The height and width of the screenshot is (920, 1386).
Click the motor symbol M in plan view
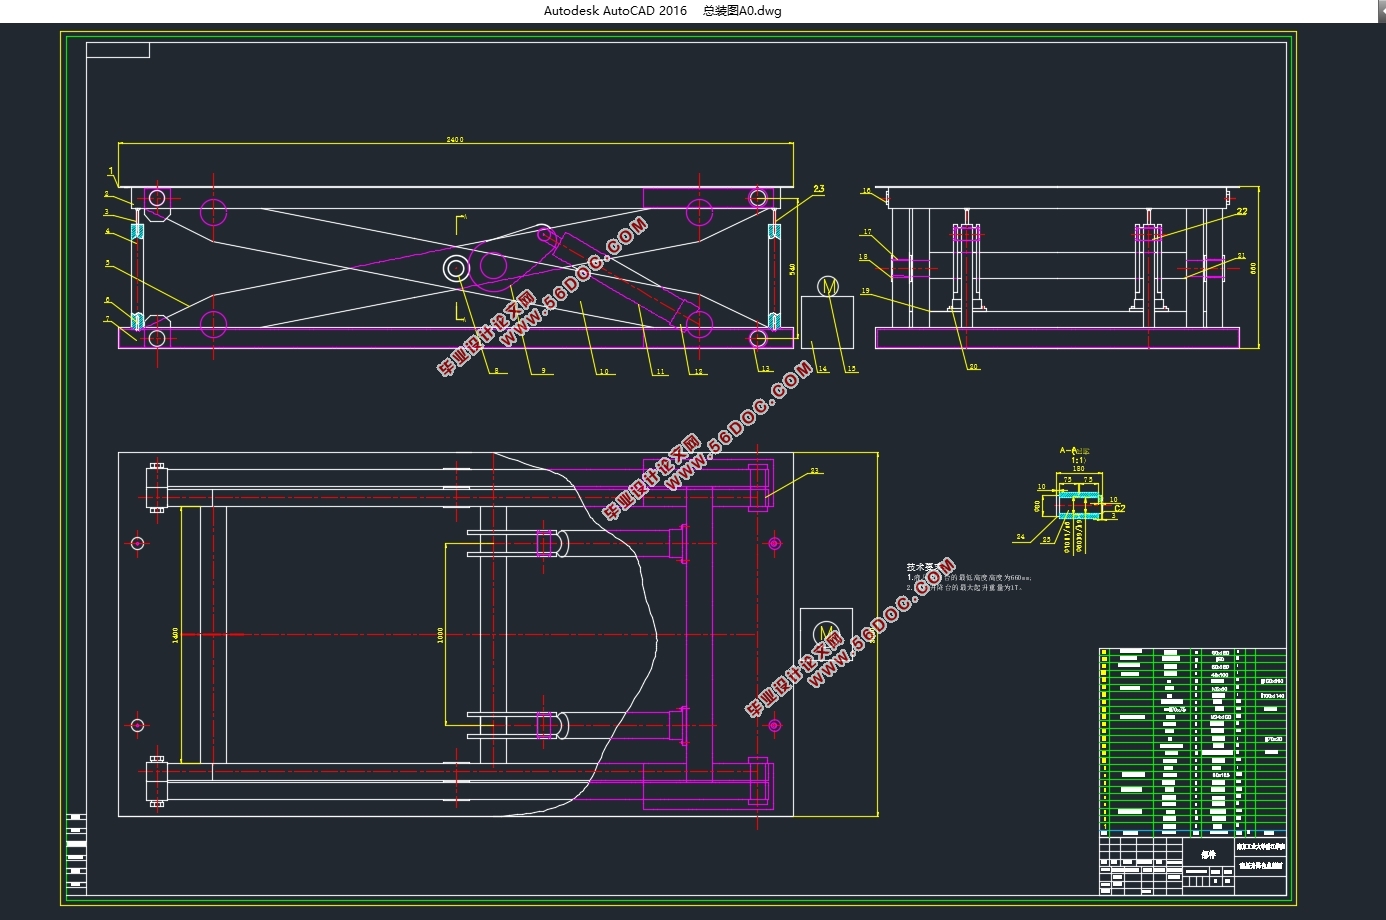pyautogui.click(x=826, y=632)
